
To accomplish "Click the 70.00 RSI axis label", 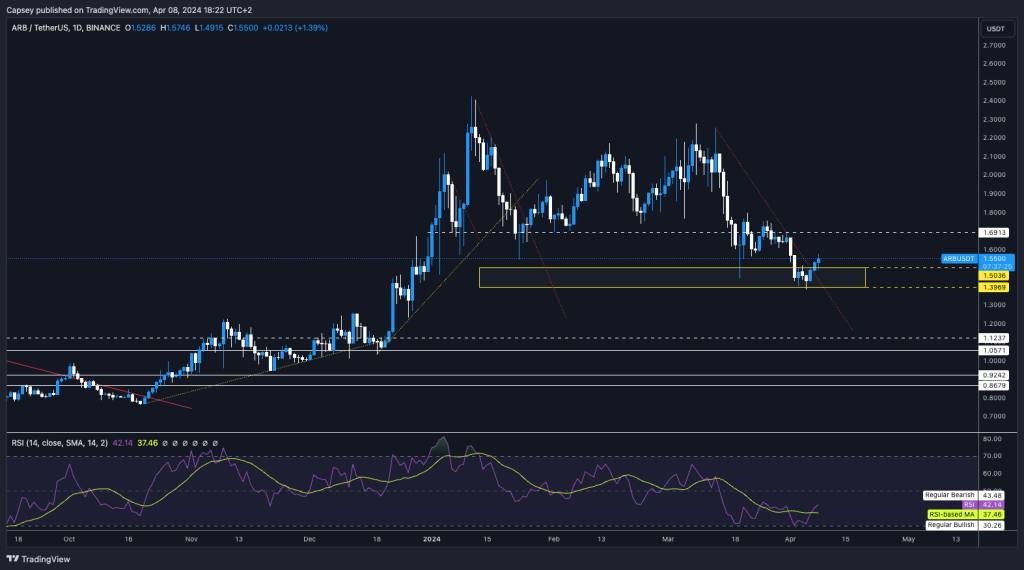I will [992, 456].
